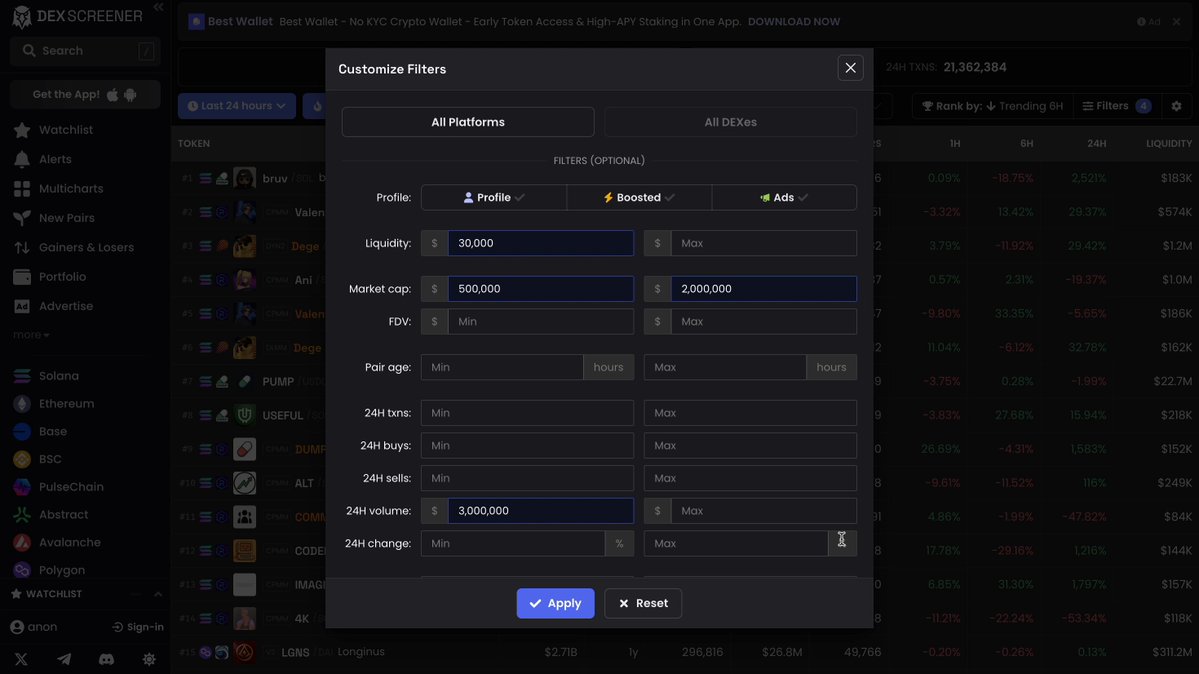Select Avalanche chain icon
The height and width of the screenshot is (674, 1199).
(22, 542)
